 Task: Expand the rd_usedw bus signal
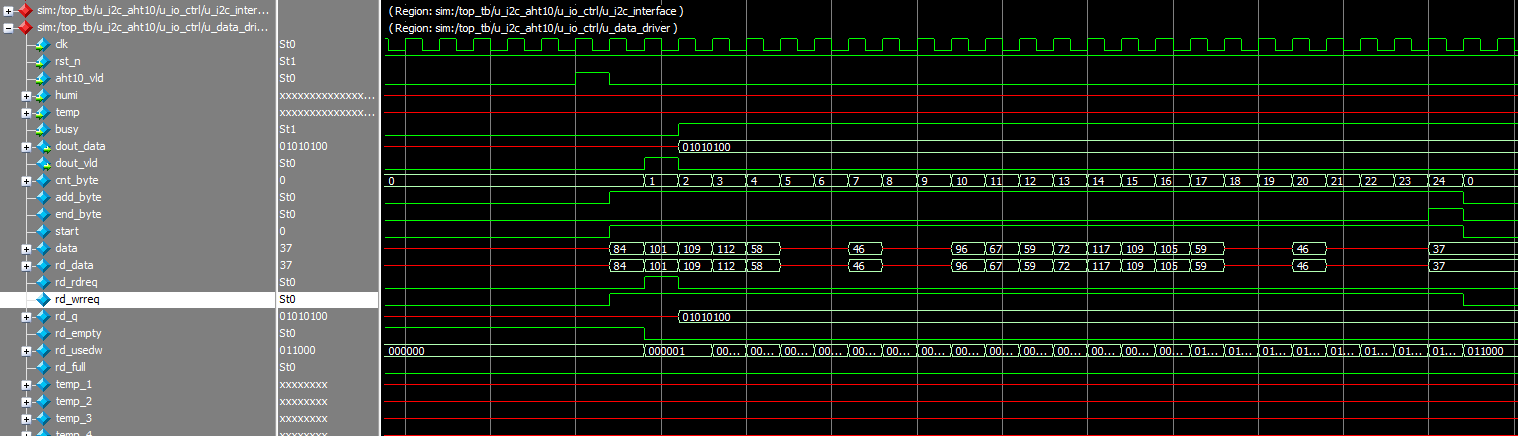26,350
